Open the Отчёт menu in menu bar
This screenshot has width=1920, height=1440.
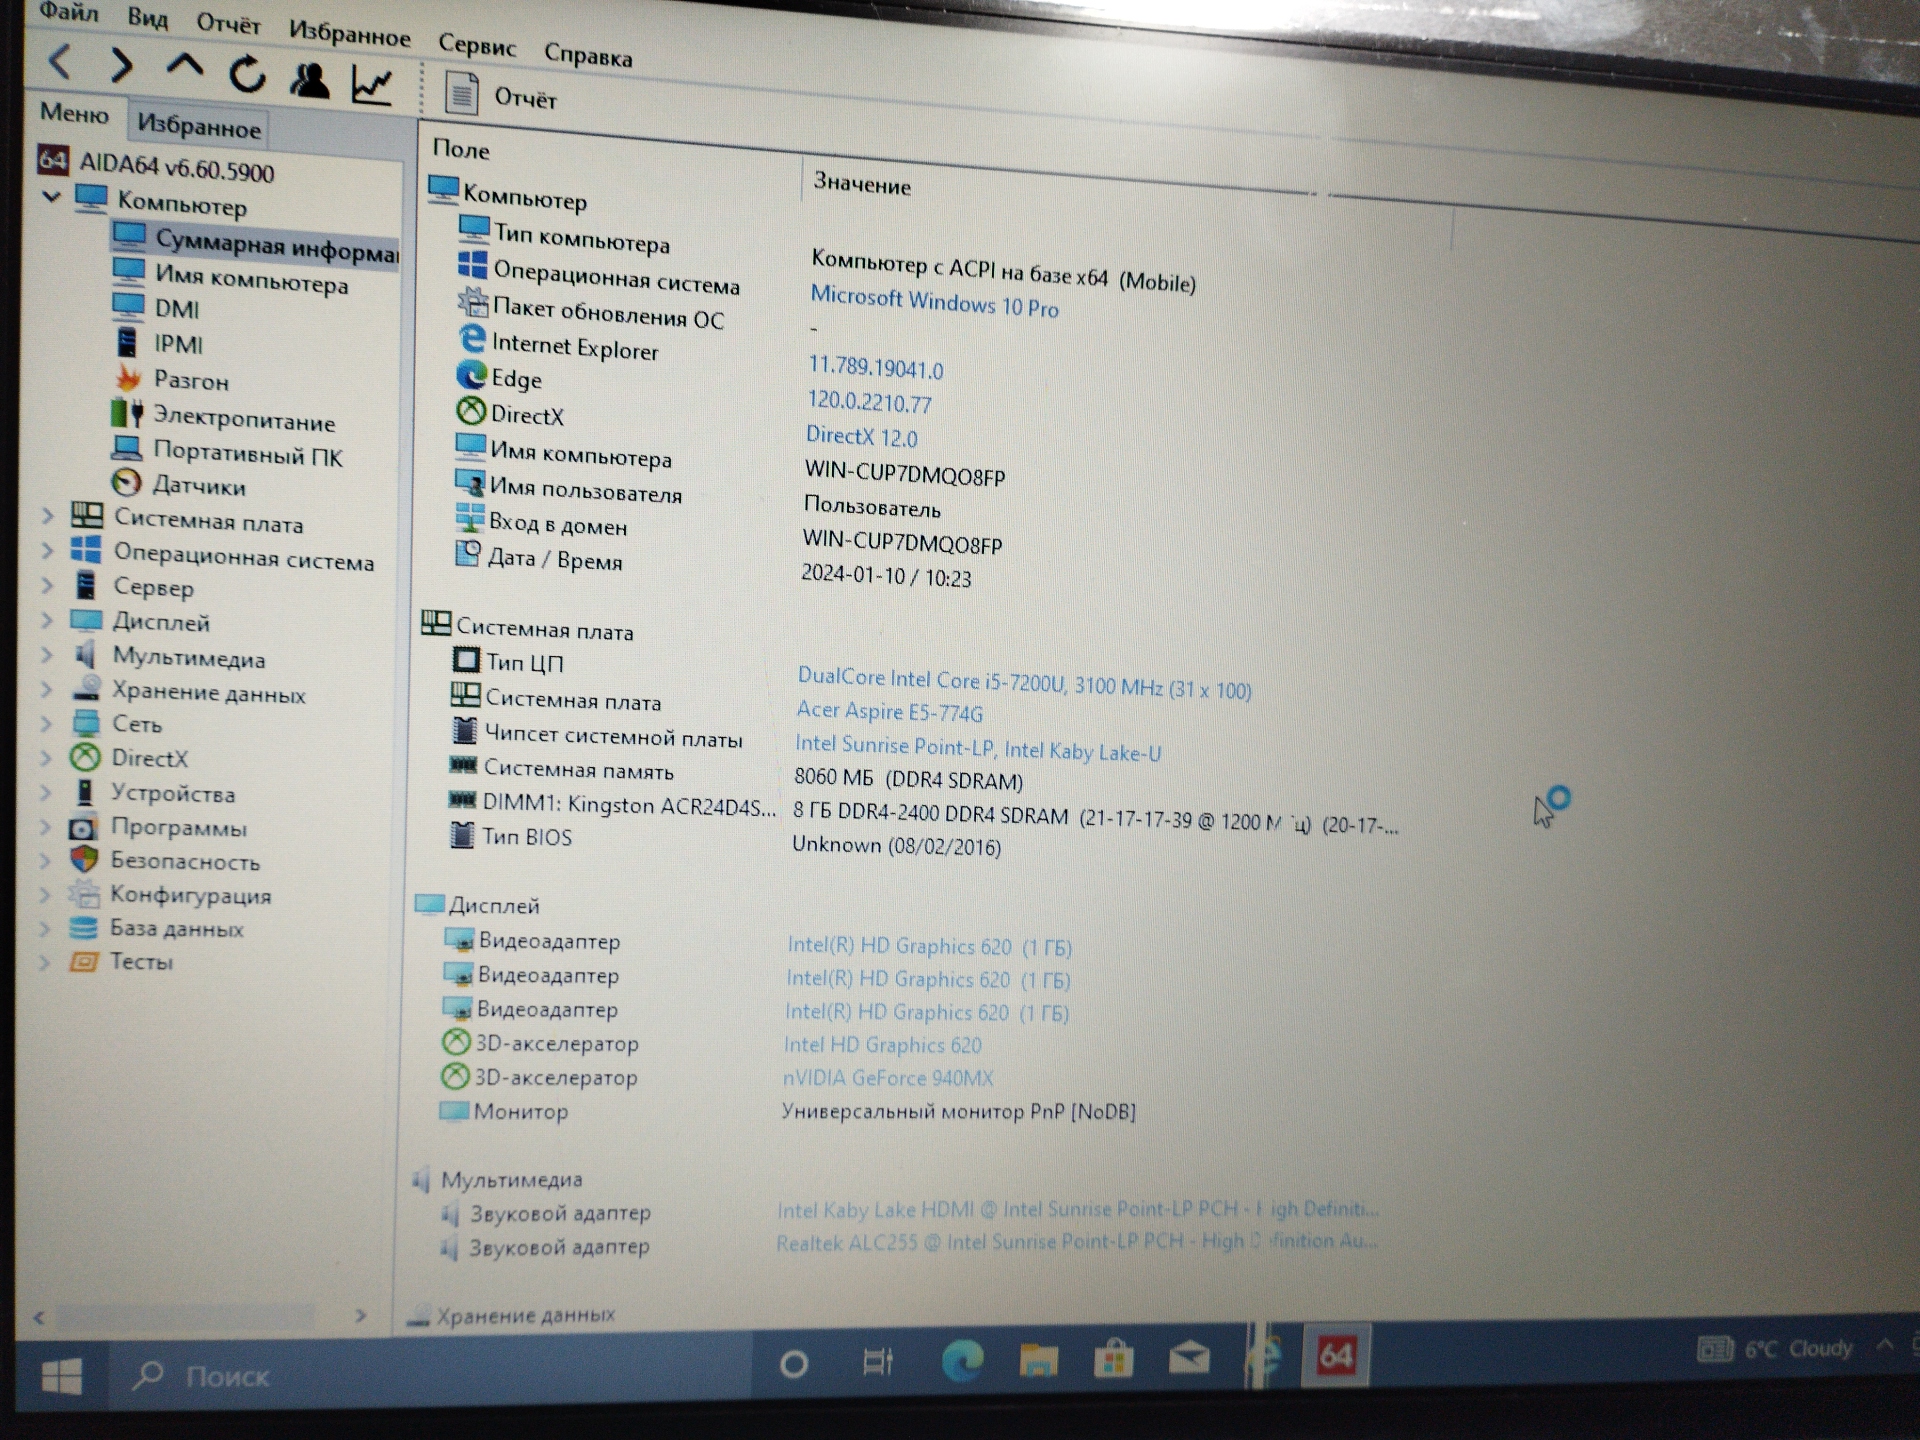click(x=228, y=23)
